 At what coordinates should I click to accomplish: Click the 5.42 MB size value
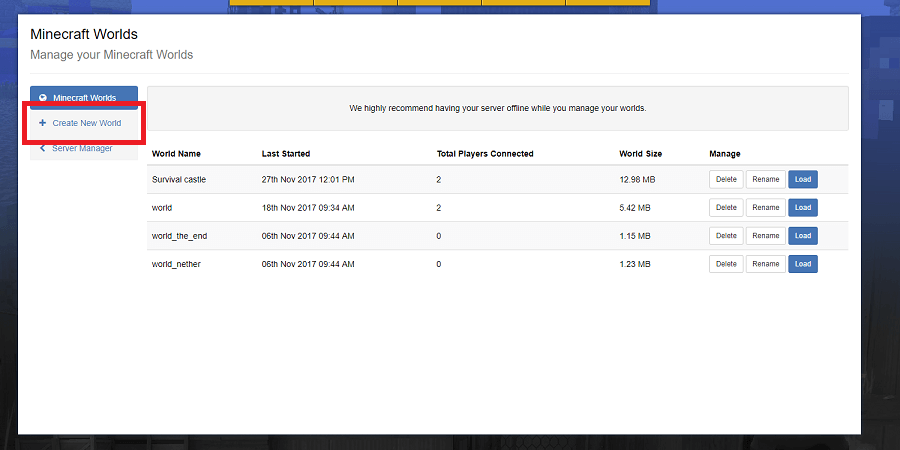[635, 208]
